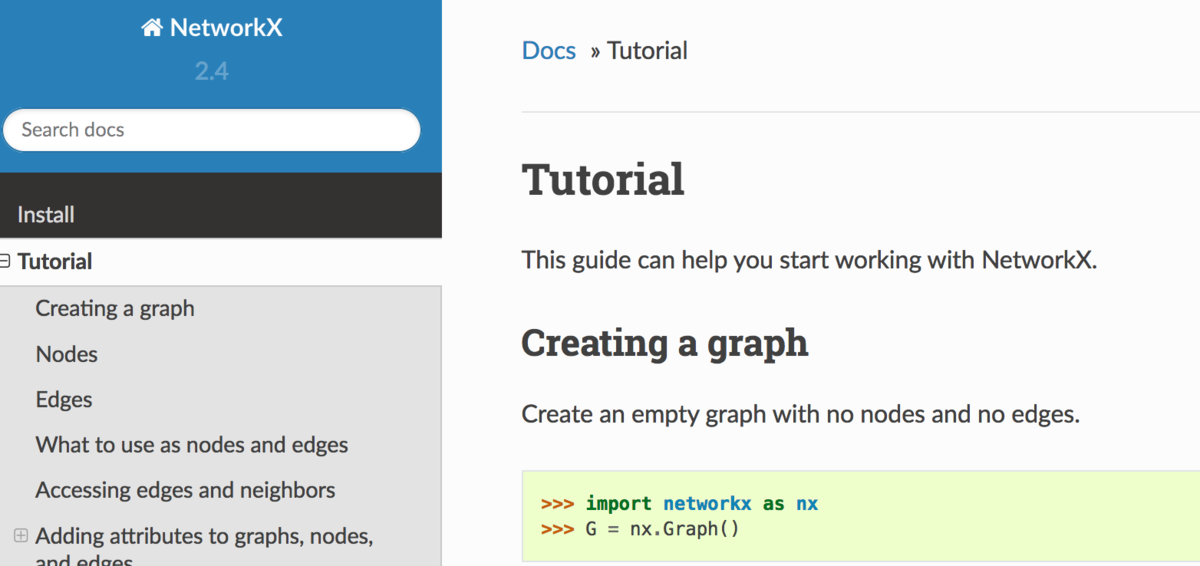Viewport: 1200px width, 566px height.
Task: Follow the Docs breadcrumb link
Action: 549,51
